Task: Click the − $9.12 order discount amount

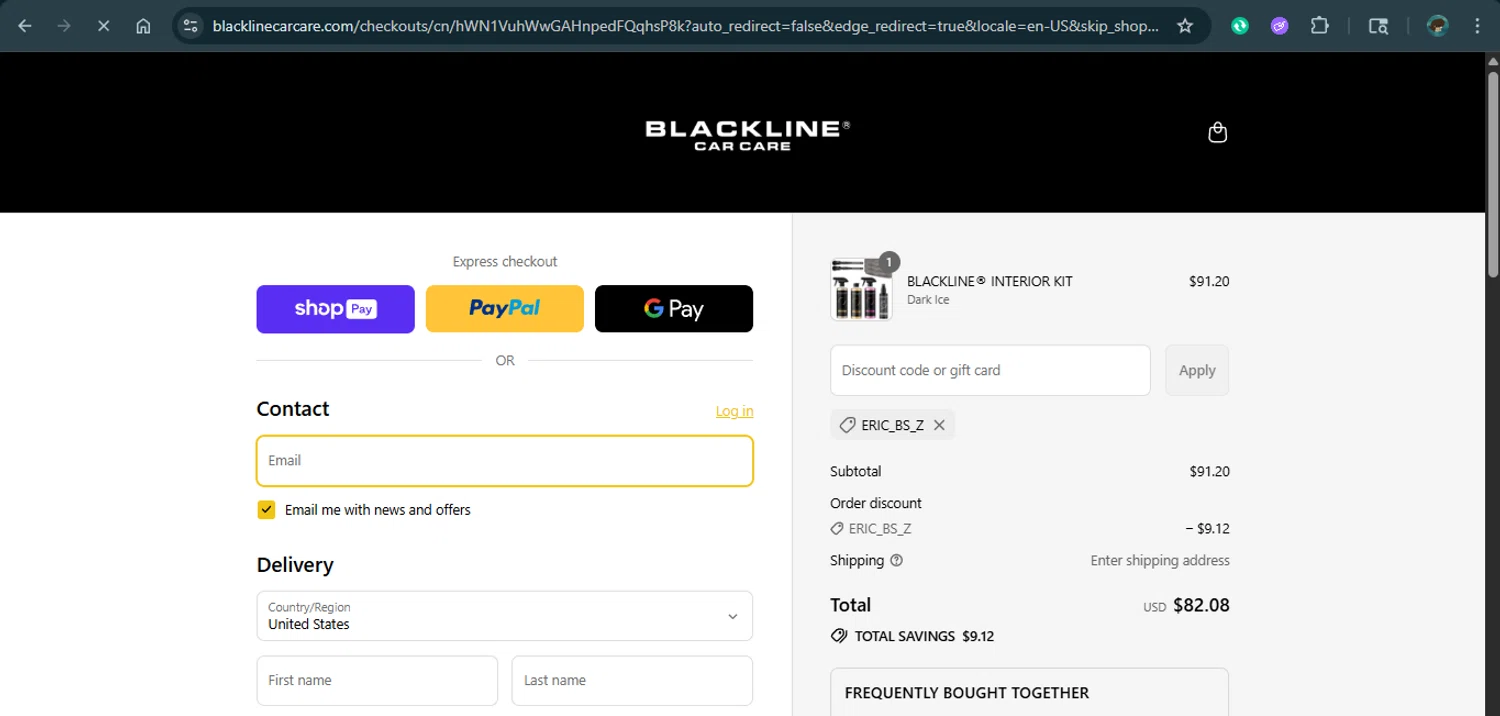Action: pyautogui.click(x=1207, y=528)
